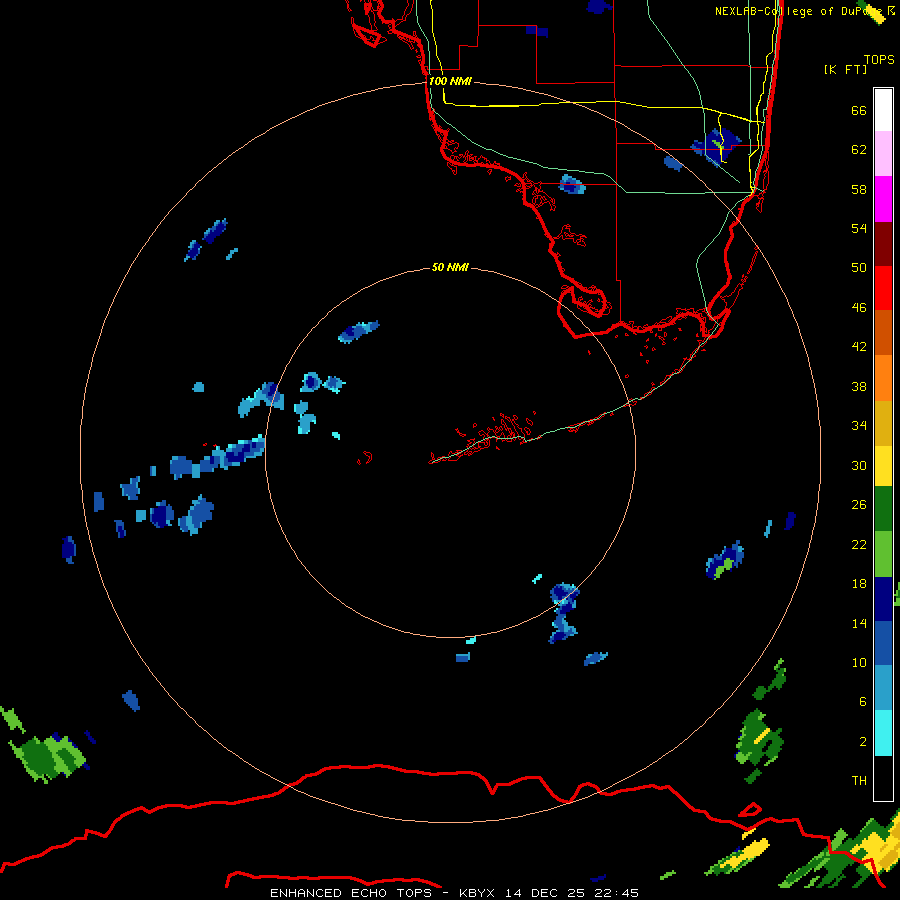
Task: Click the light pink legend swatch
Action: pyautogui.click(x=883, y=154)
